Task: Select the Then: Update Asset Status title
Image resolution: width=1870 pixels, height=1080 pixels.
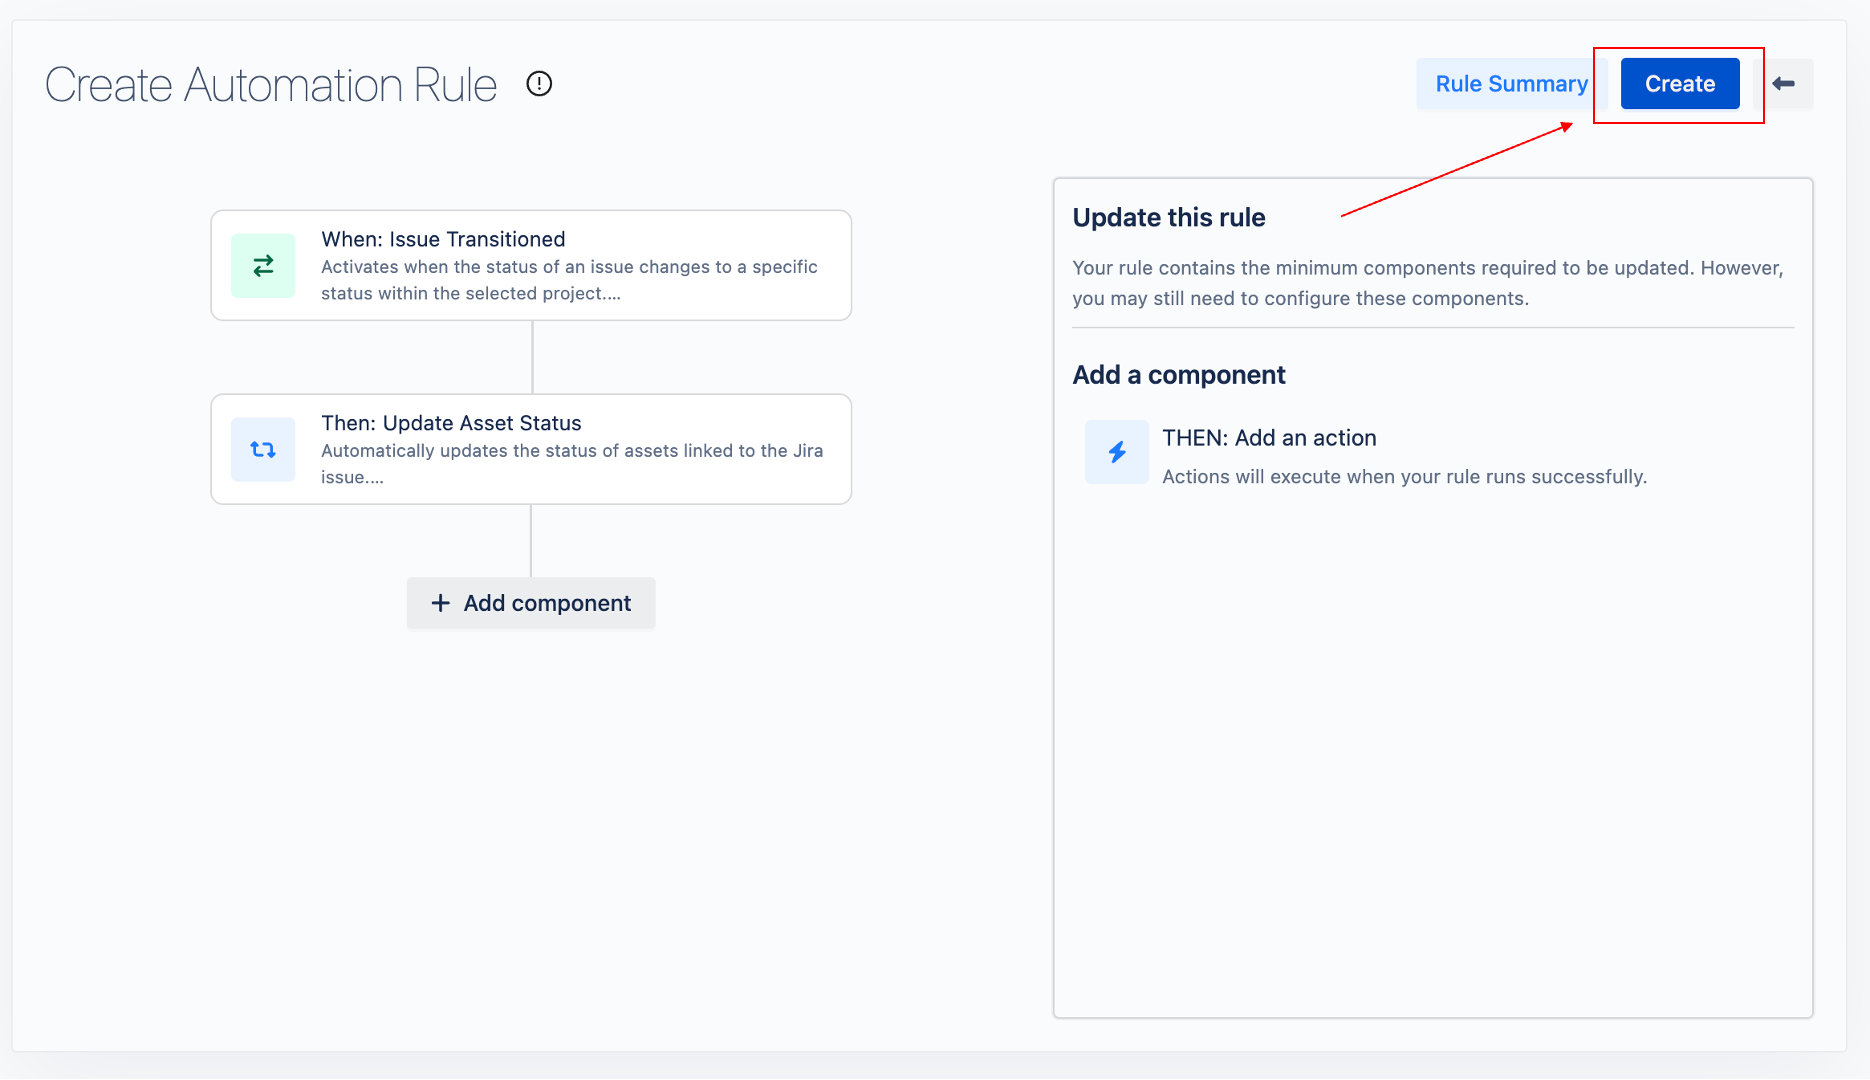Action: (451, 423)
